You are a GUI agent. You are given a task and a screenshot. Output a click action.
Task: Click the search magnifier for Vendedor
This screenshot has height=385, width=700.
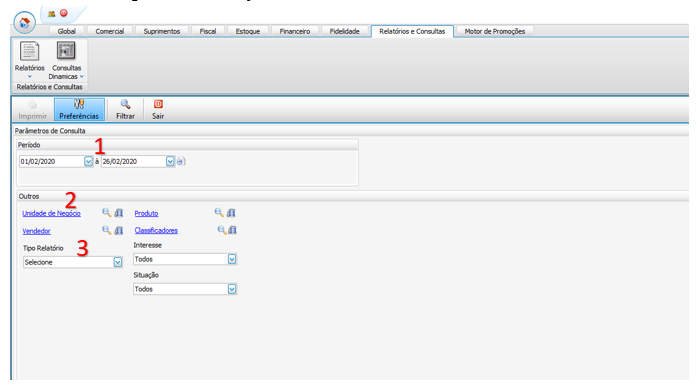106,230
